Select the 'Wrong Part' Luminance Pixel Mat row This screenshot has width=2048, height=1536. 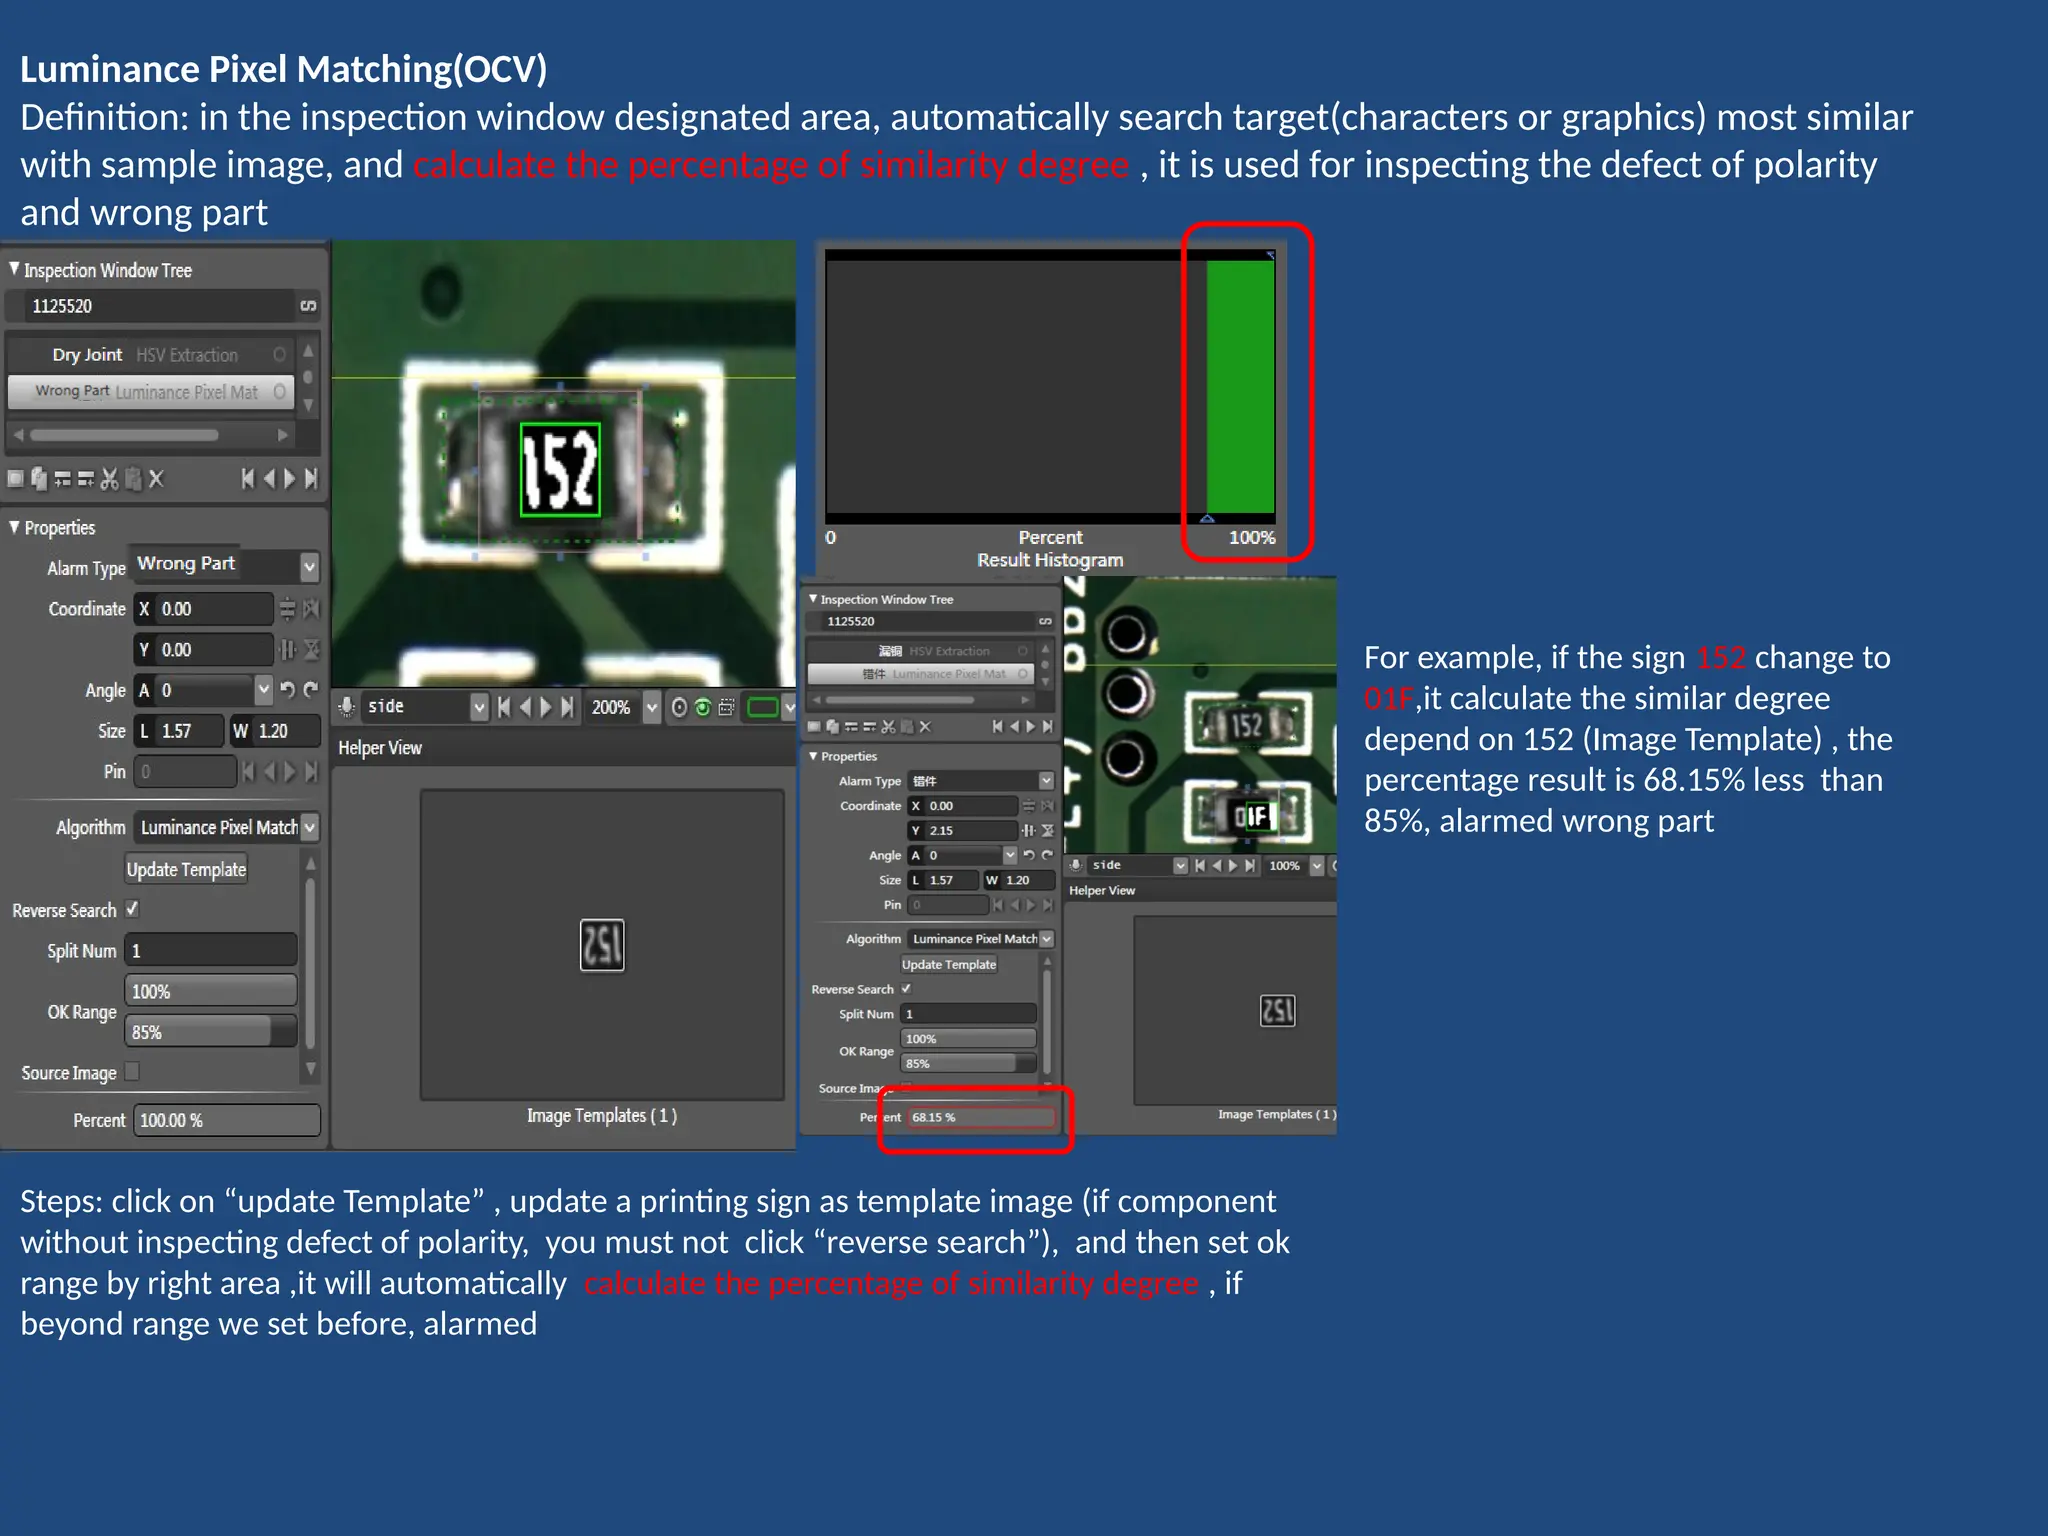[x=152, y=391]
